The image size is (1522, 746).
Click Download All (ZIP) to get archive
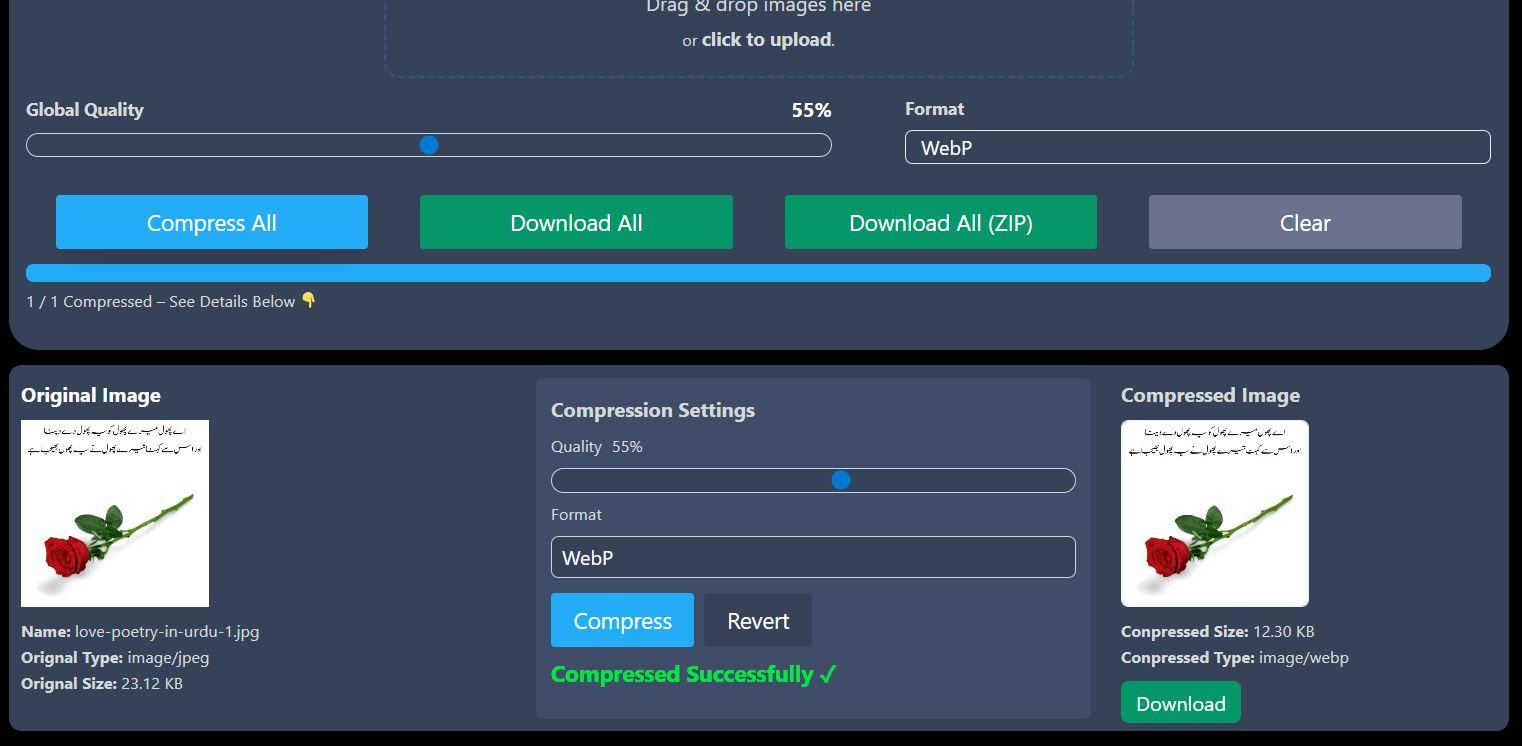[940, 222]
